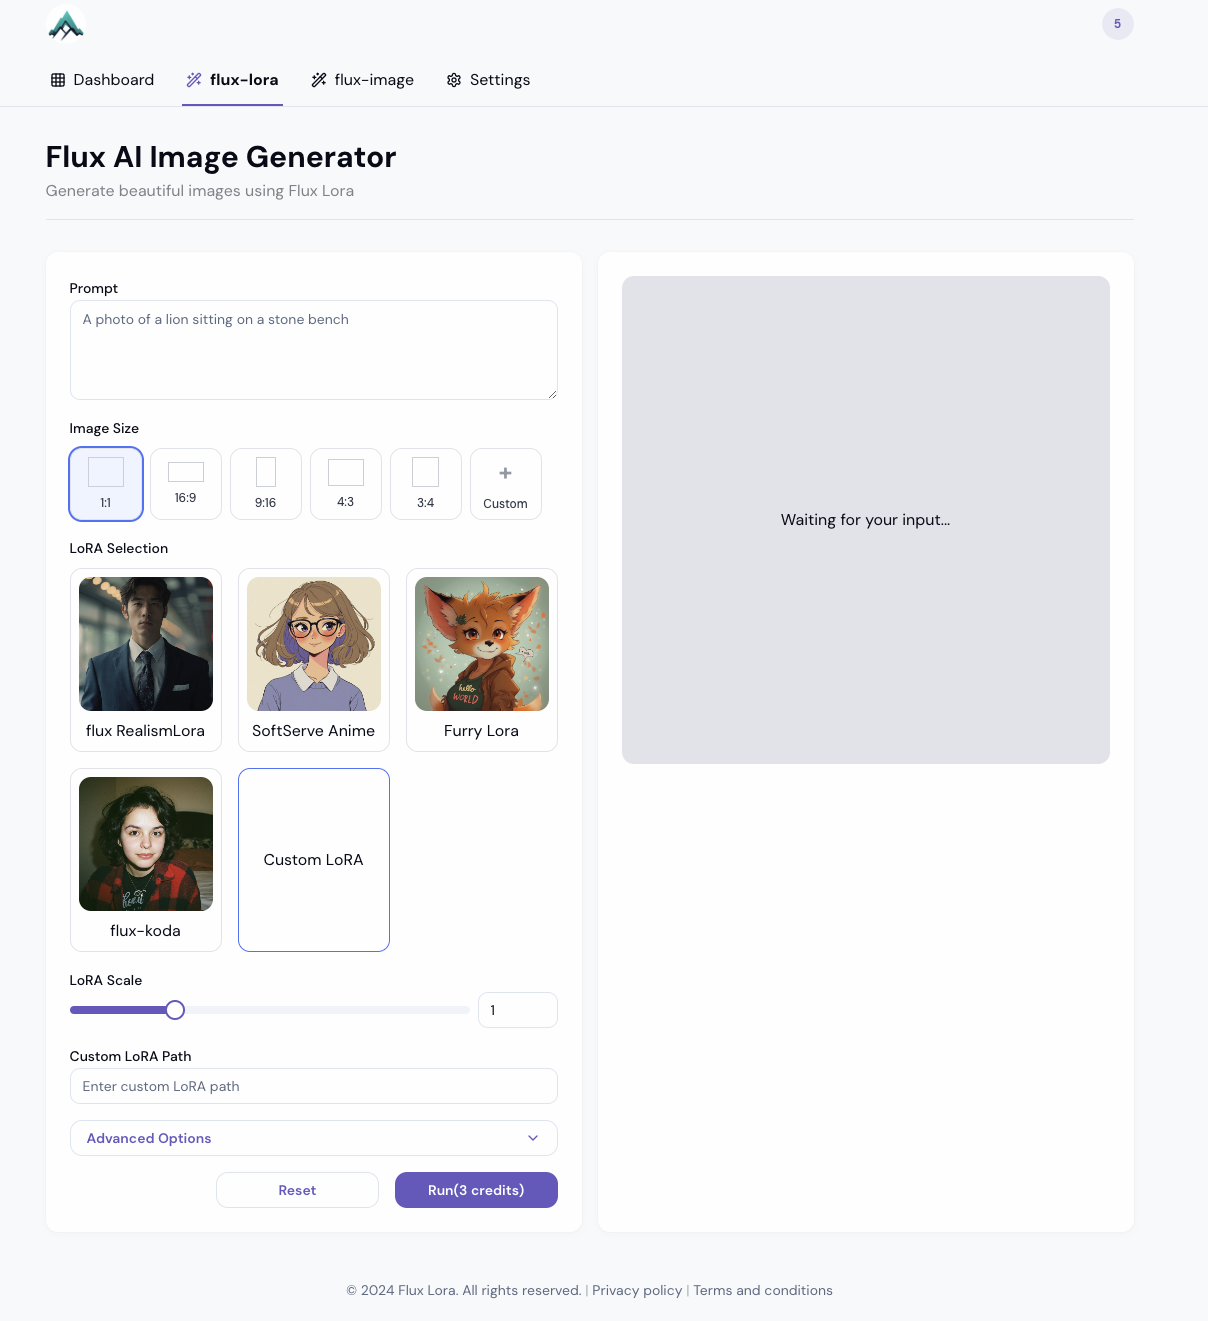Click the Flux Lora mountain logo
1208x1321 pixels.
pyautogui.click(x=65, y=25)
